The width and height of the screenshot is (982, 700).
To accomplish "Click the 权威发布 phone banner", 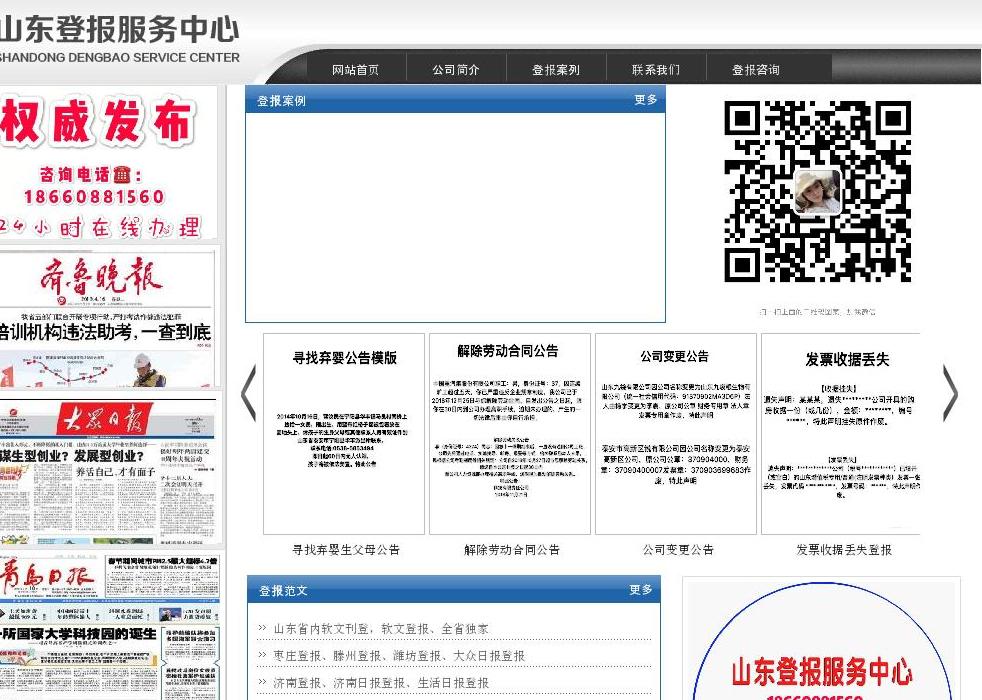I will (108, 163).
